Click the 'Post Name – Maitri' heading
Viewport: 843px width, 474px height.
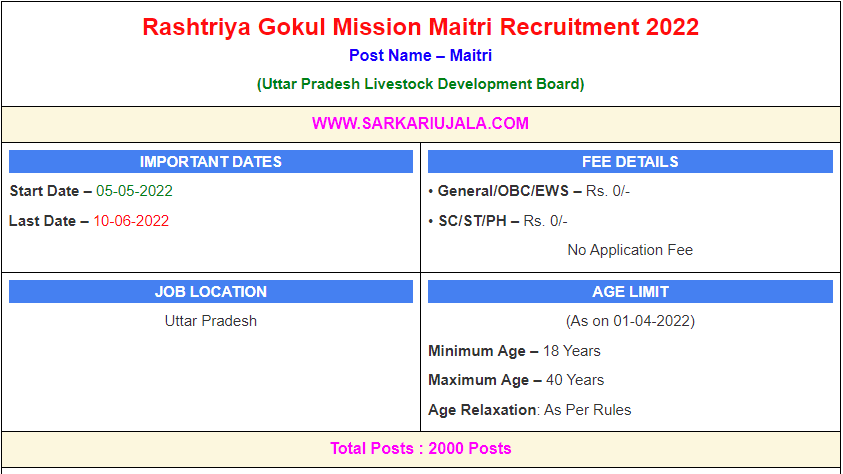(x=420, y=56)
